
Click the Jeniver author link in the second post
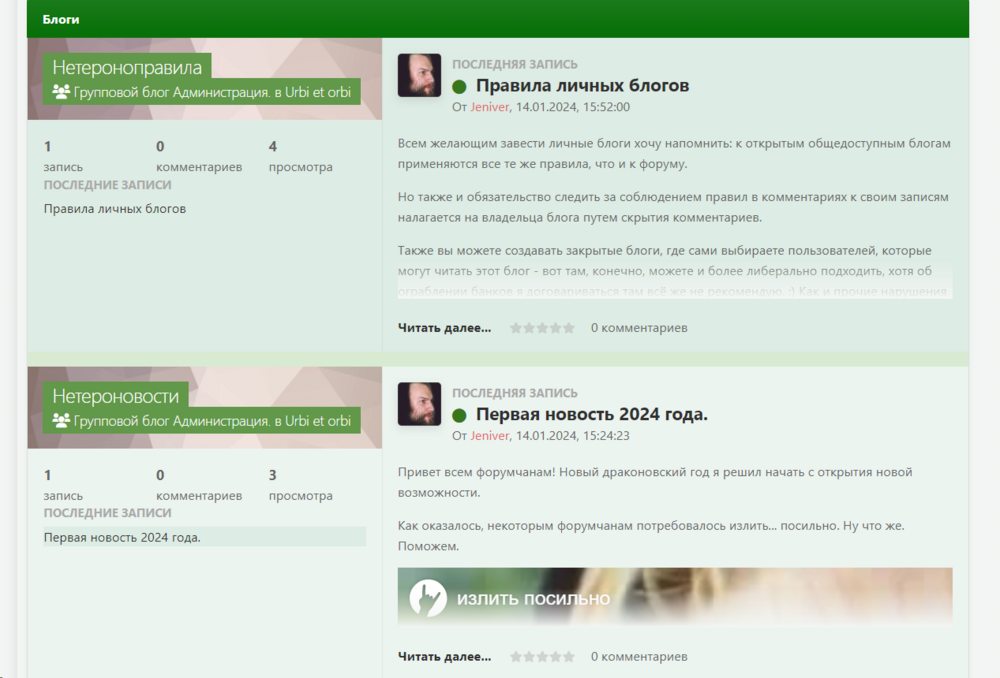(x=489, y=436)
